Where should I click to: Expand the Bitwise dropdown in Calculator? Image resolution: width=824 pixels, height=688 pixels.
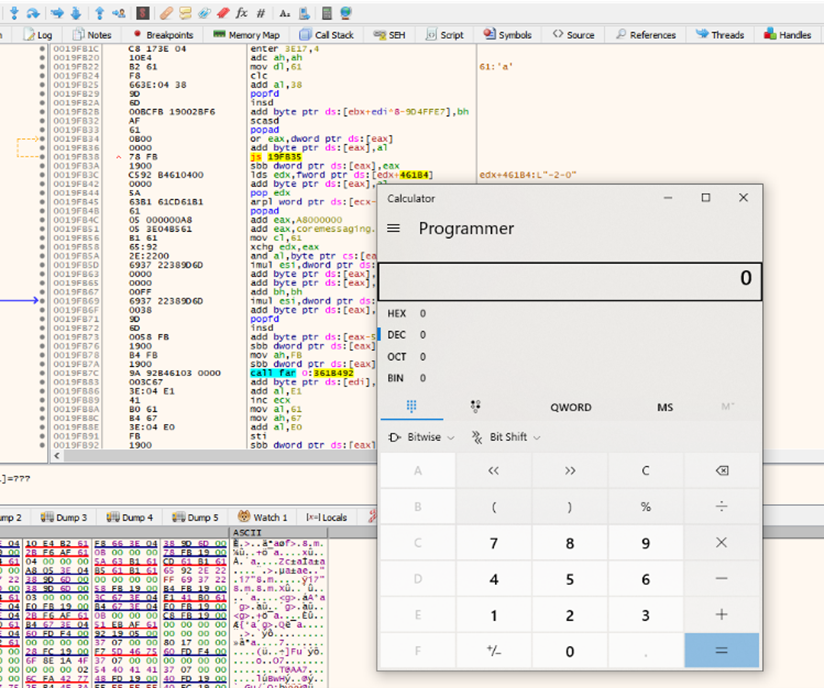click(421, 437)
